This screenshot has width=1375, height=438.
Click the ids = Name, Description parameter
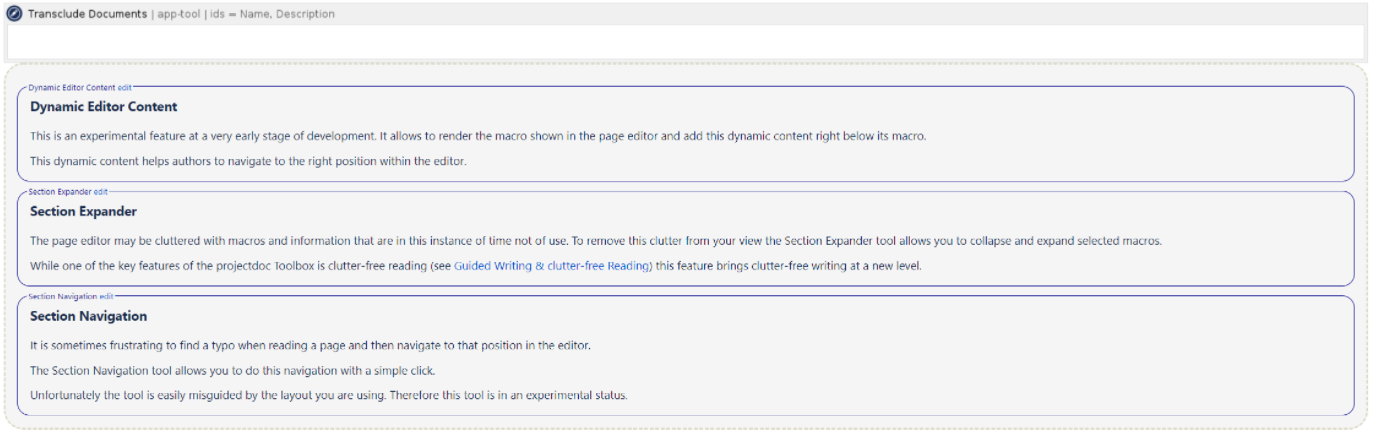[x=272, y=14]
